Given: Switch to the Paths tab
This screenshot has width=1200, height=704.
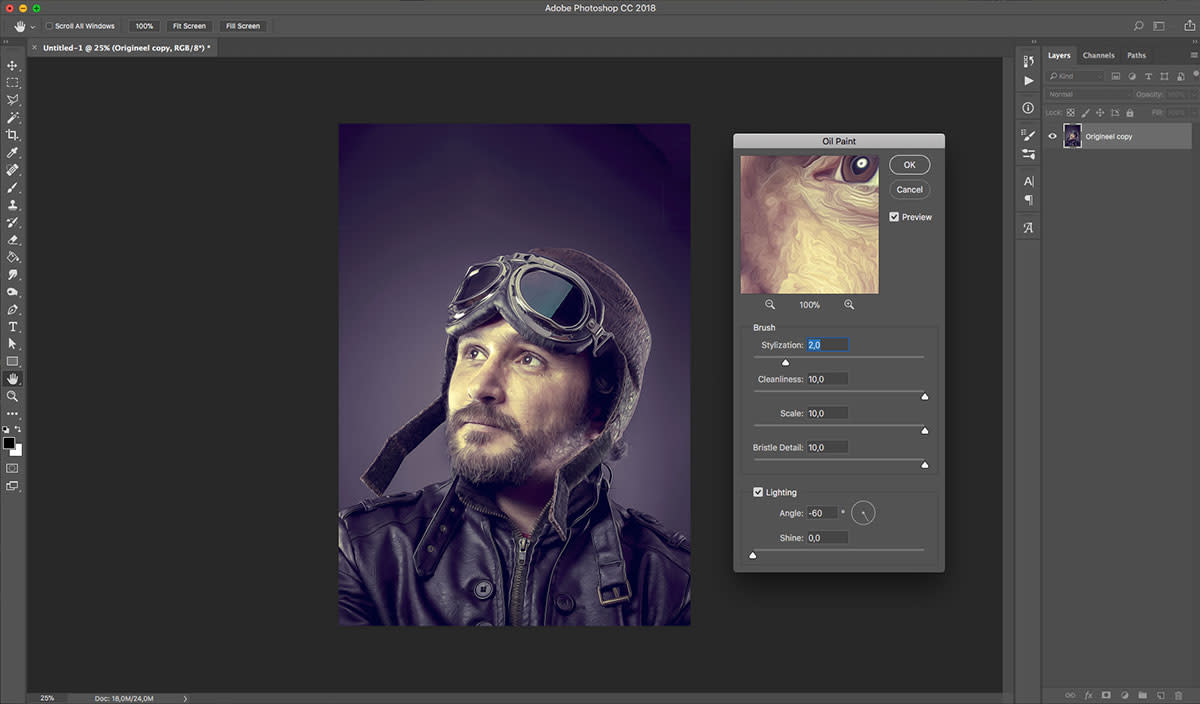Looking at the screenshot, I should click(x=1136, y=55).
